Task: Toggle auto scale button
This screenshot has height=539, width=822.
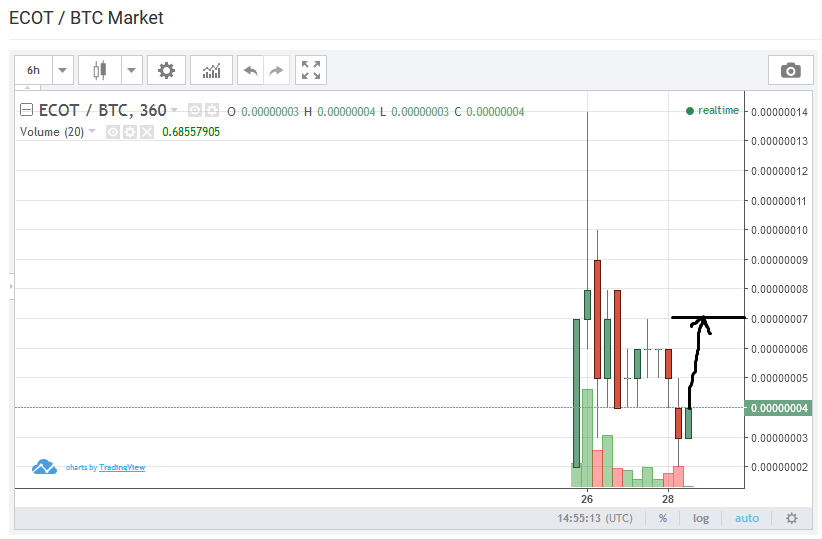Action: (x=747, y=519)
